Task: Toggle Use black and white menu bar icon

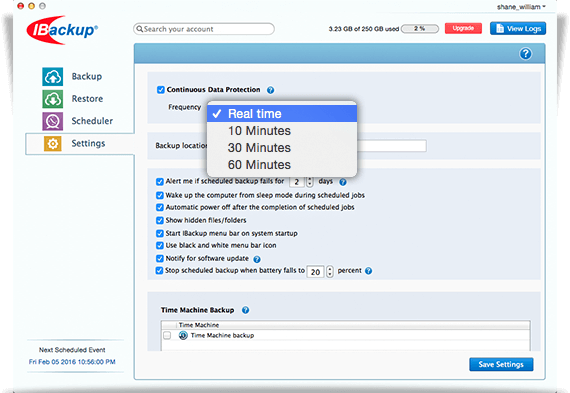Action: (160, 245)
